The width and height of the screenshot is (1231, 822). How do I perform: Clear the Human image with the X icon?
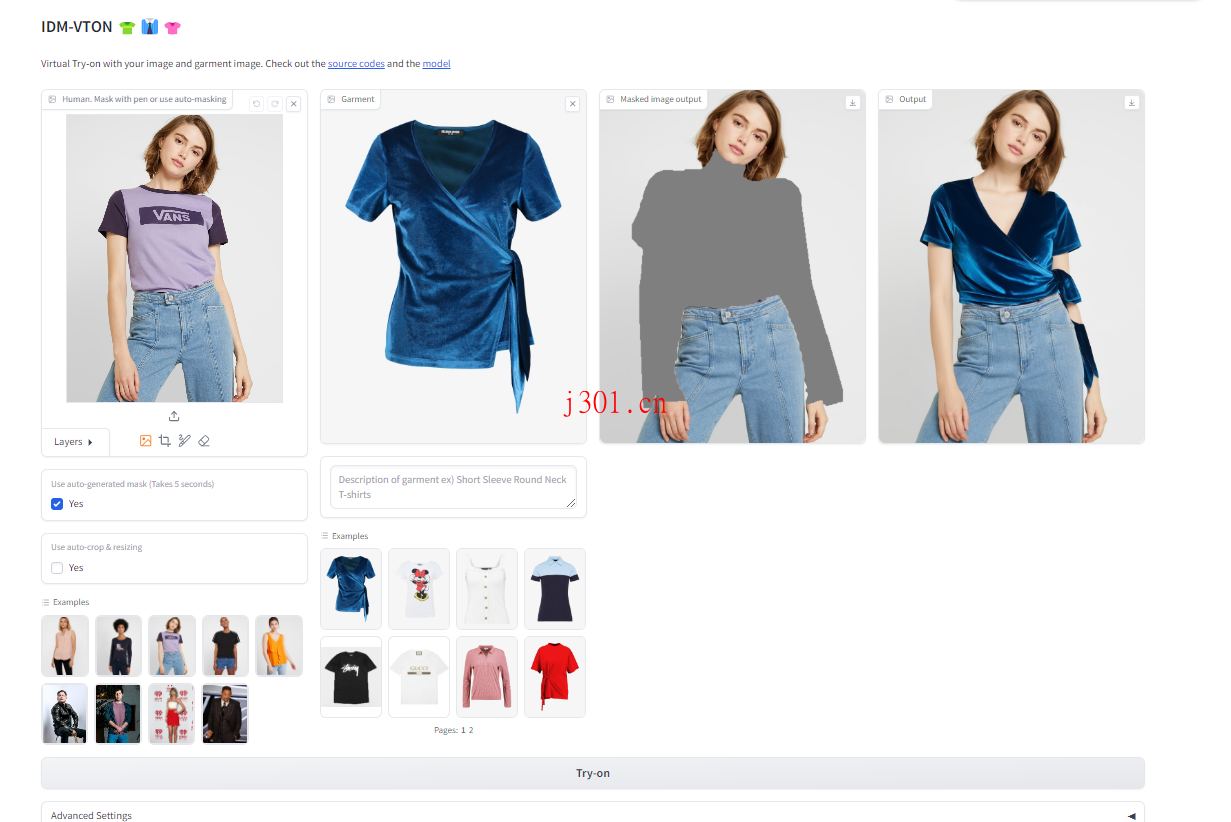coord(293,104)
